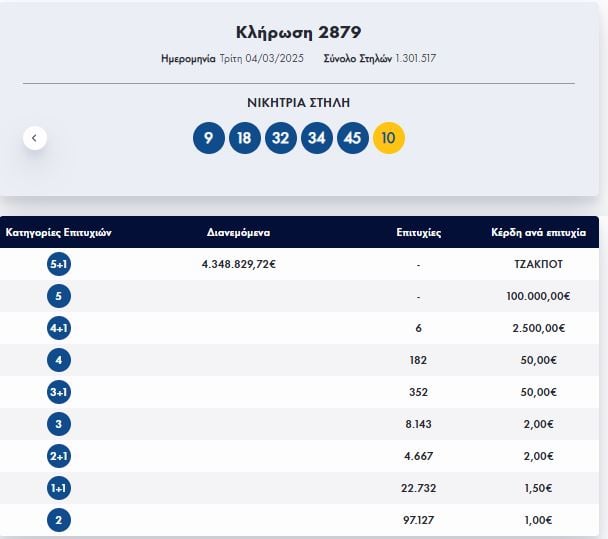The height and width of the screenshot is (539, 608).
Task: Click the Διανεμόμενα column header
Action: point(238,232)
